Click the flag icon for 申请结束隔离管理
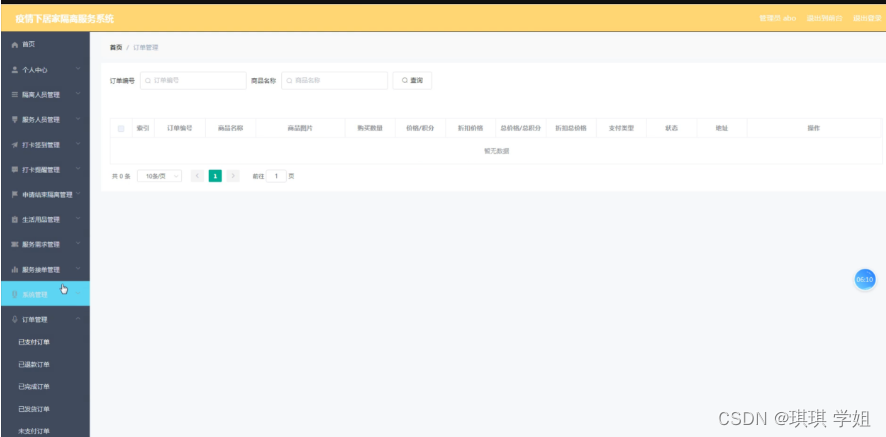 [x=15, y=194]
